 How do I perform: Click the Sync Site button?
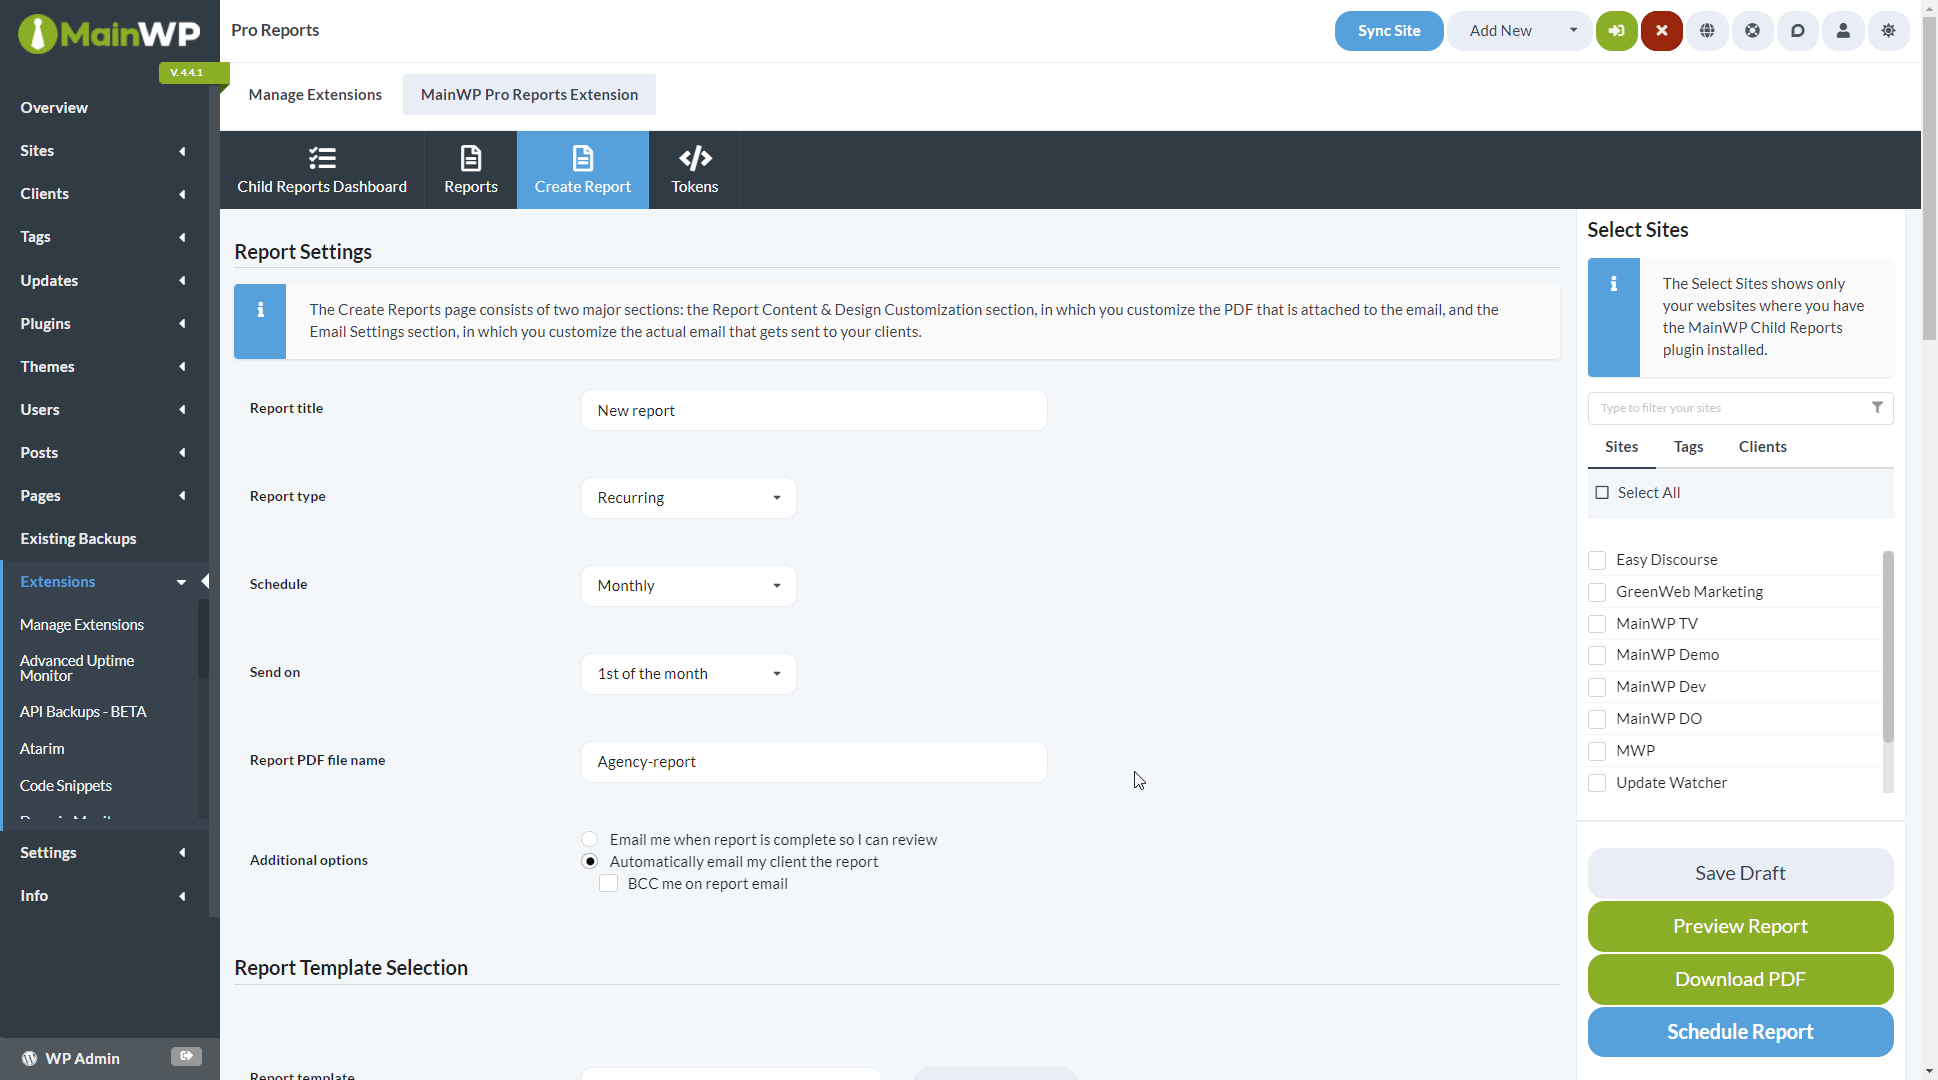(x=1388, y=31)
